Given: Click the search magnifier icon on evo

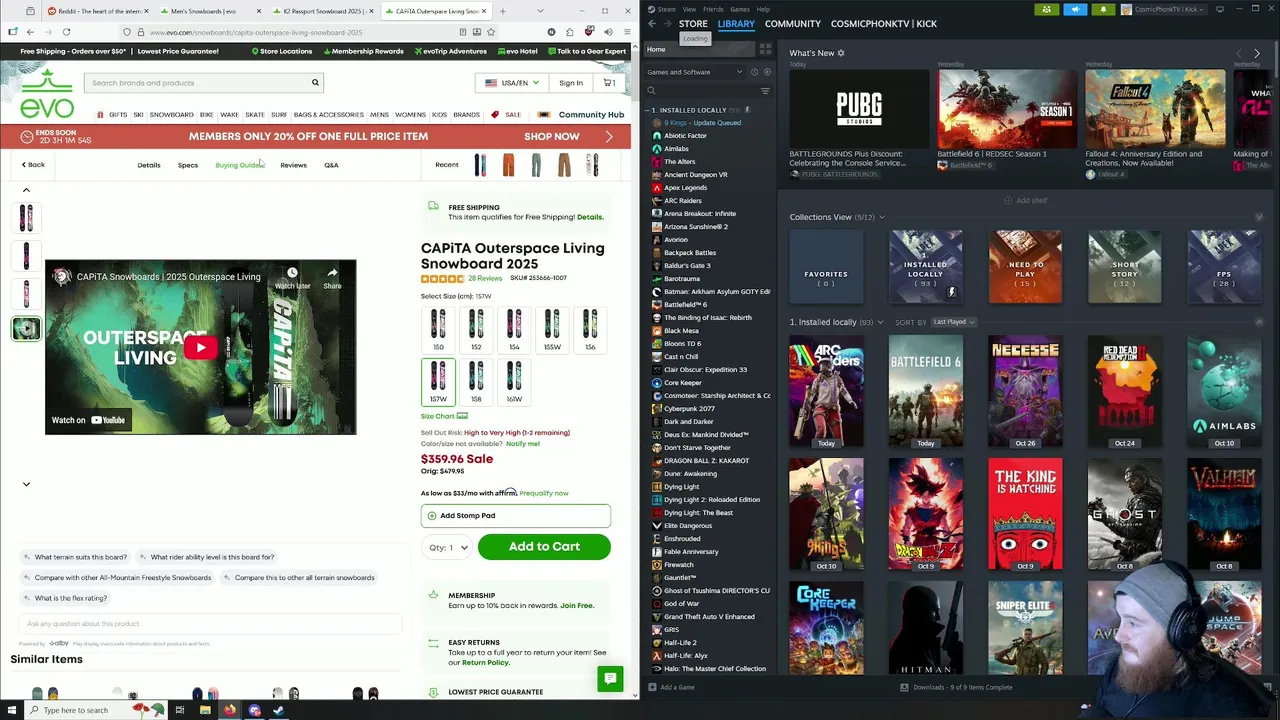Looking at the screenshot, I should pyautogui.click(x=315, y=83).
